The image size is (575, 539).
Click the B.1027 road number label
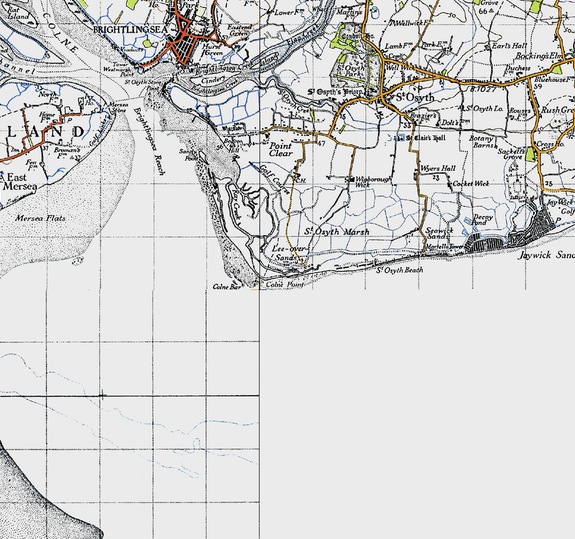483,89
